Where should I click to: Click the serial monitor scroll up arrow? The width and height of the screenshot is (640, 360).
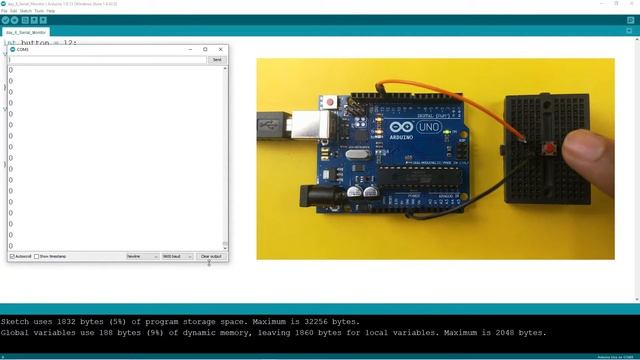tap(225, 69)
